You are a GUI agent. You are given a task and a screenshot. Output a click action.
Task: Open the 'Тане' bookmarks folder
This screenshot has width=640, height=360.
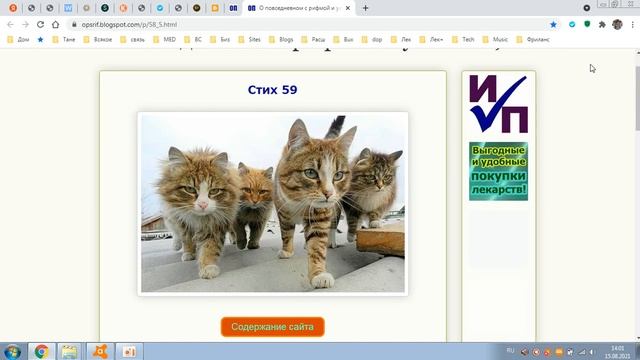[x=64, y=40]
